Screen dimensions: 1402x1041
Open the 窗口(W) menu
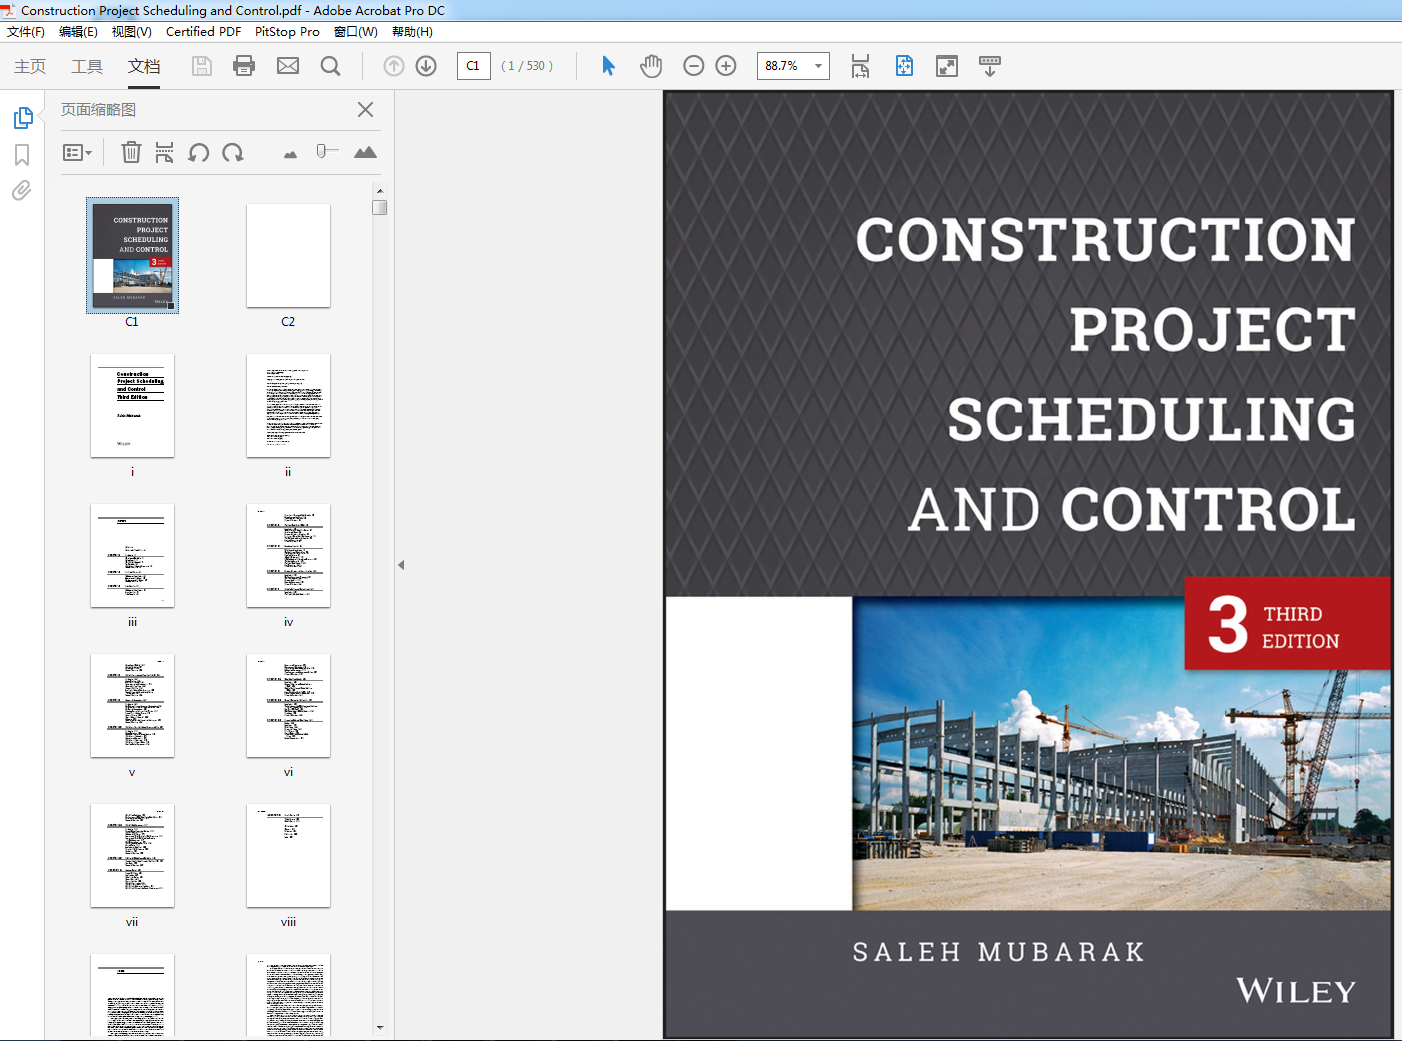356,31
